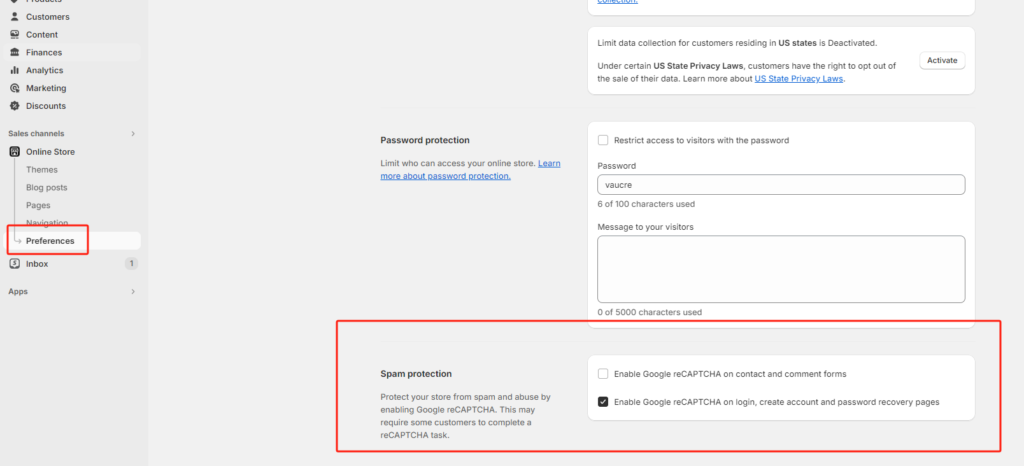Uncheck reCAPTCHA on login and account pages
The image size is (1024, 466).
[x=603, y=402]
